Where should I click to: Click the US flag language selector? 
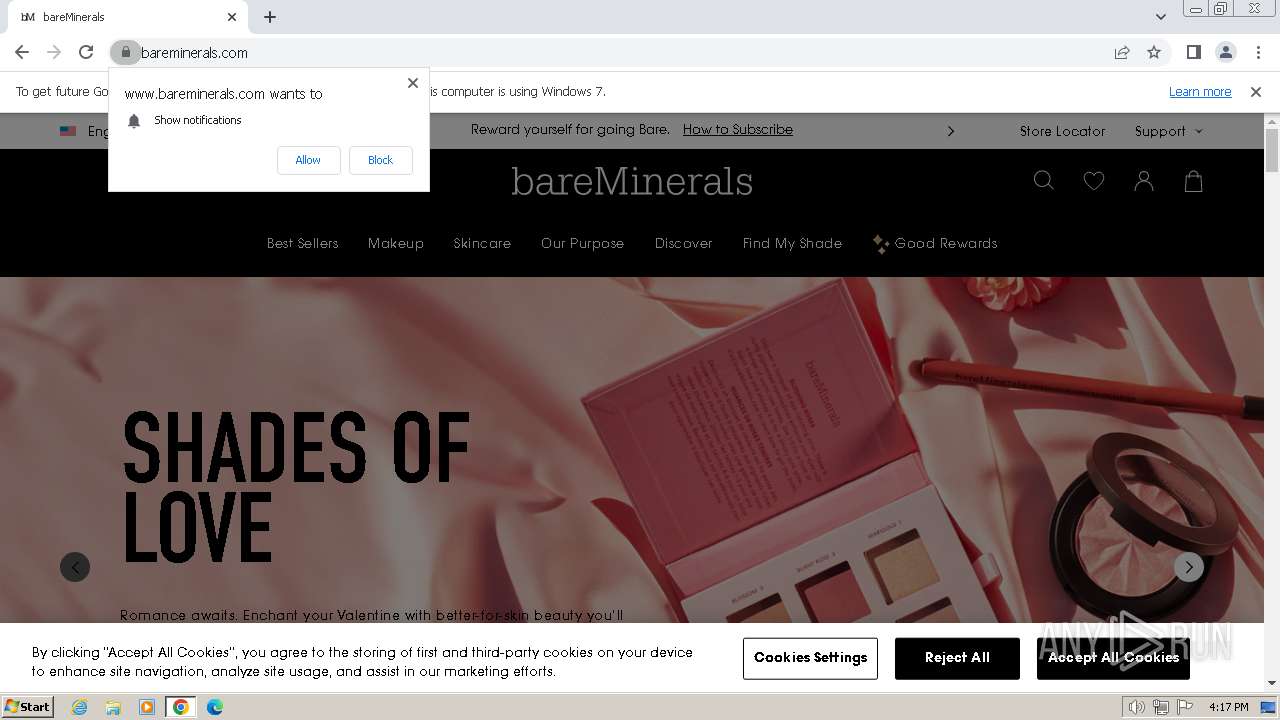point(68,131)
